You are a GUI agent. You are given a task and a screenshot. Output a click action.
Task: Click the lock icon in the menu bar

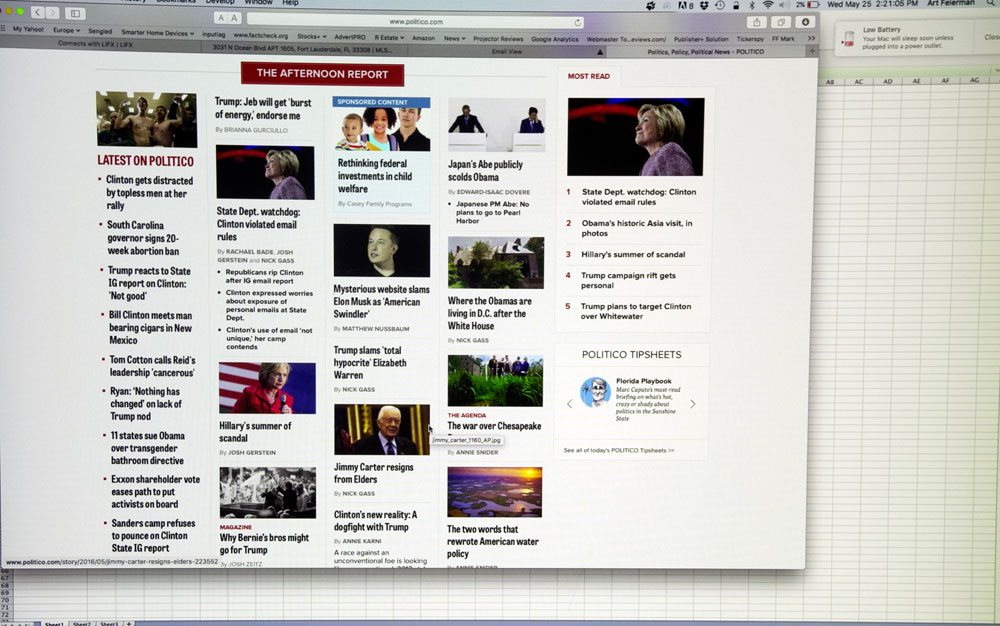736,5
